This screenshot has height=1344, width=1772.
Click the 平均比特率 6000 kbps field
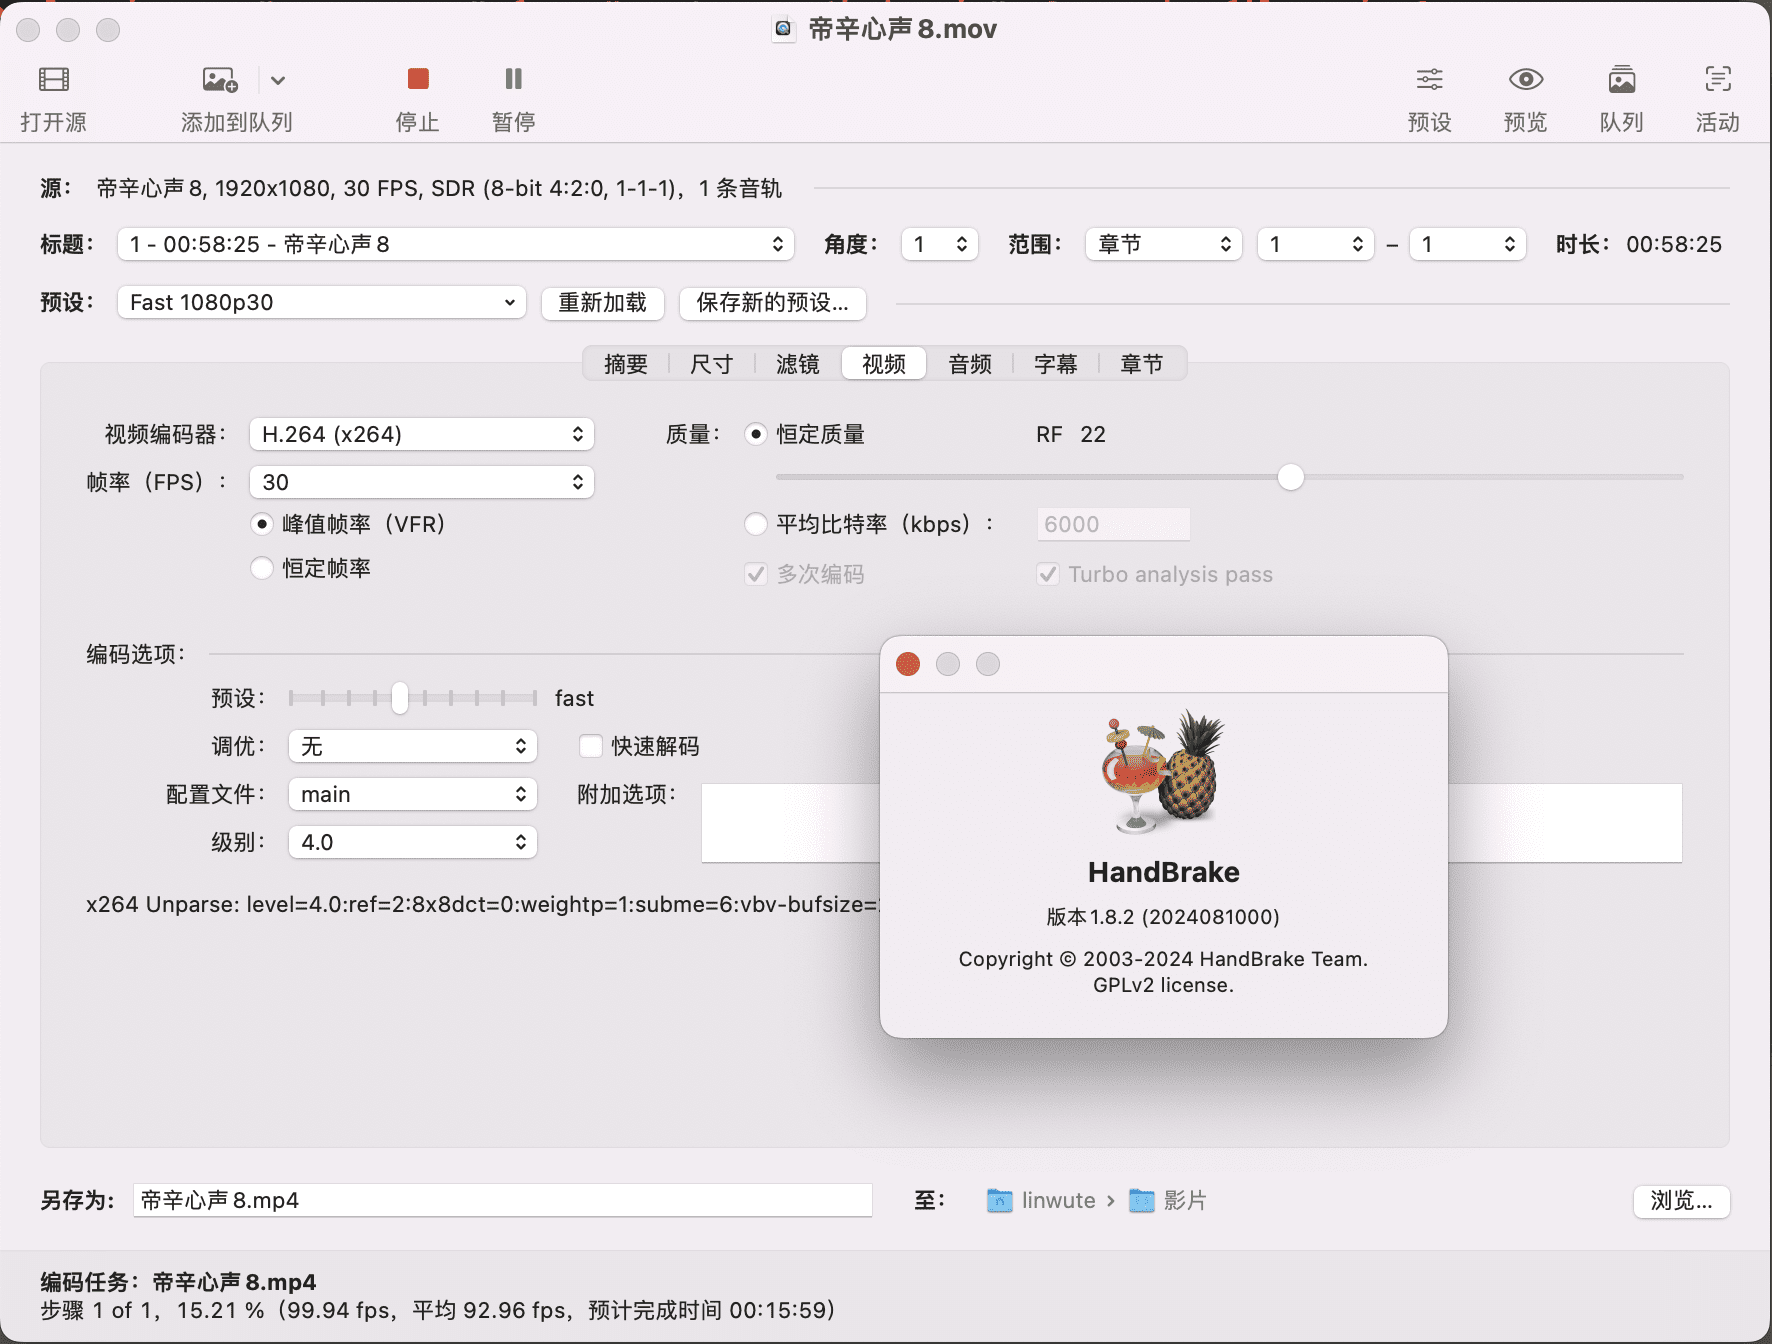(x=1114, y=524)
